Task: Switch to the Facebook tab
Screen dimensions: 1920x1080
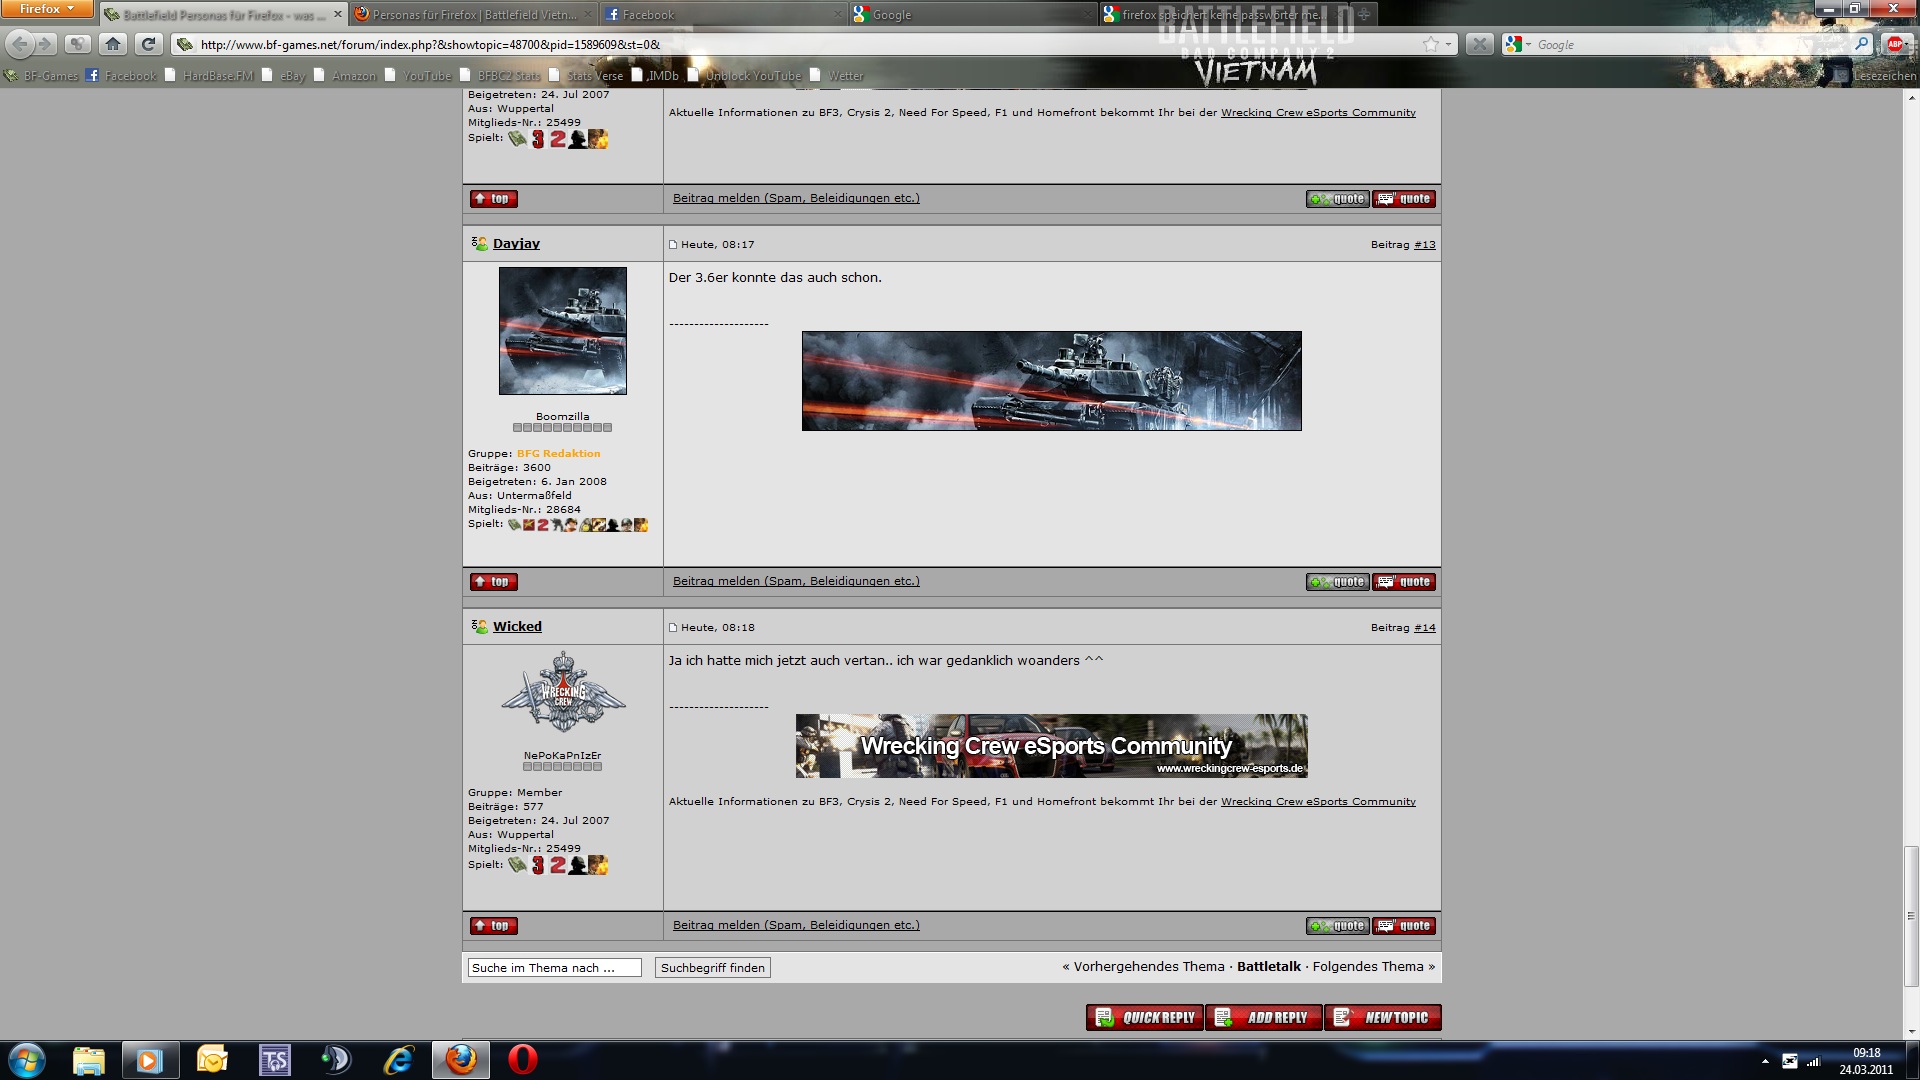Action: pos(723,14)
